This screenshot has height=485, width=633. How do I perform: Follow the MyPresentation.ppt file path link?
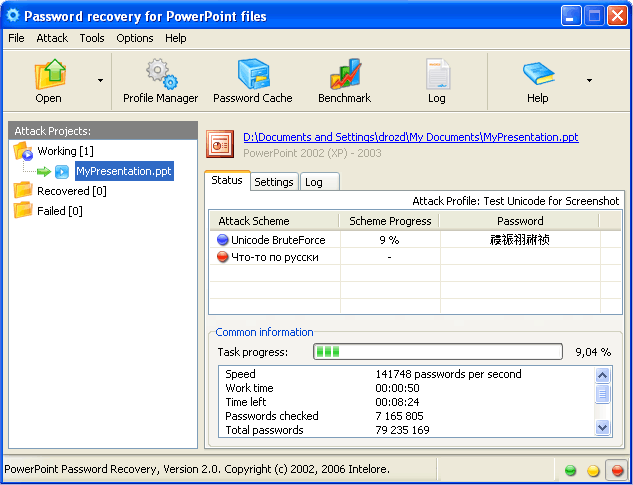click(x=411, y=137)
